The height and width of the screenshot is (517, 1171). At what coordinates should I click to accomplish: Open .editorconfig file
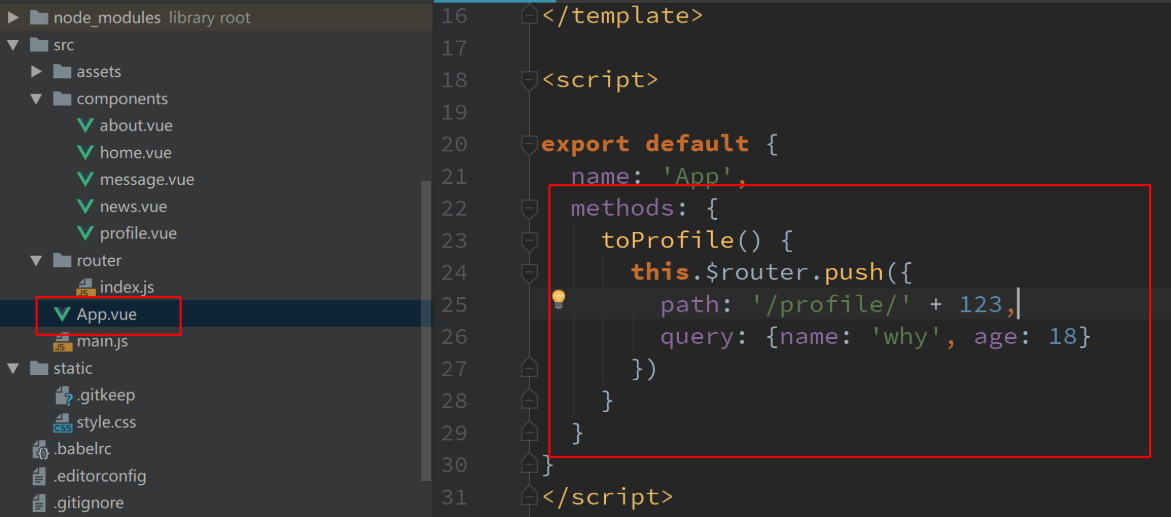coord(99,477)
